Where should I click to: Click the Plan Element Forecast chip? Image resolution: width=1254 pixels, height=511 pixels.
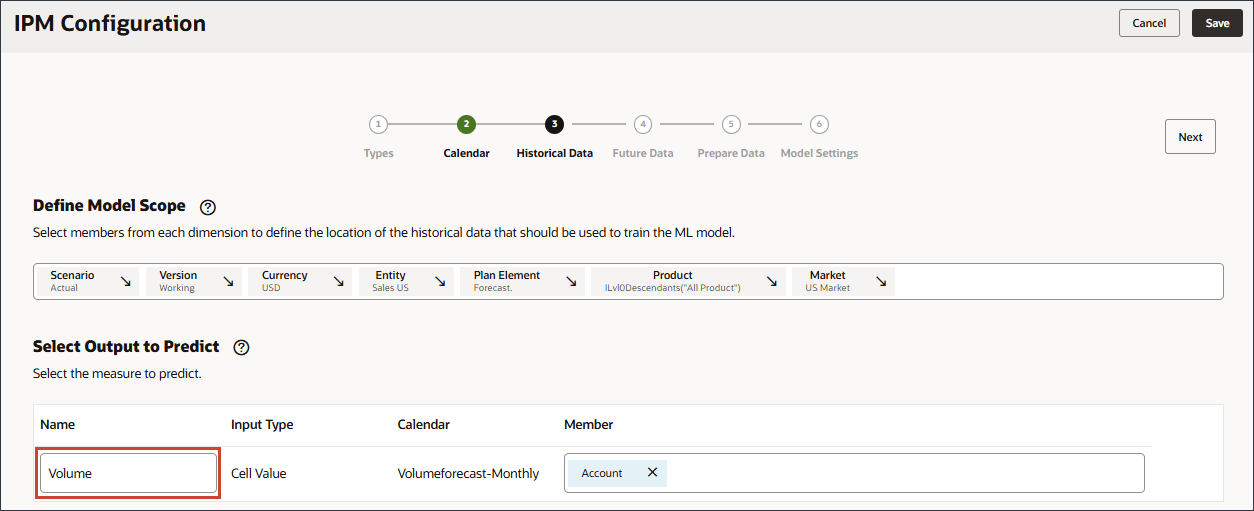pyautogui.click(x=522, y=281)
